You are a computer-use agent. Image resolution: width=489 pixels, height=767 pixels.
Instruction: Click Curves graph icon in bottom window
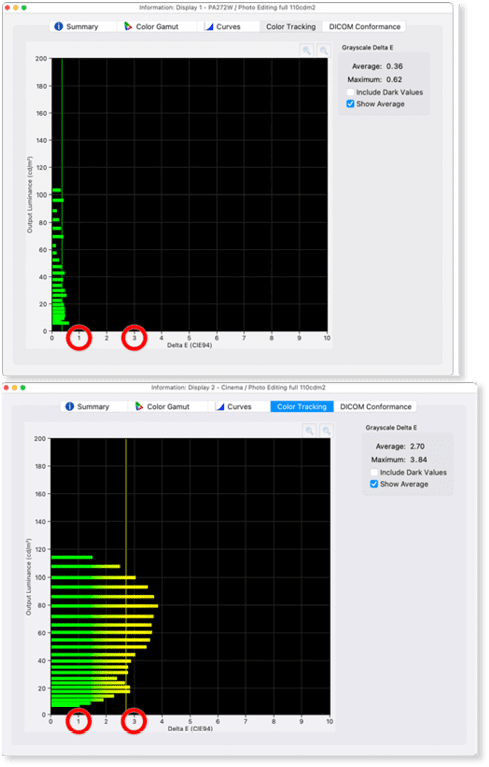pos(220,406)
